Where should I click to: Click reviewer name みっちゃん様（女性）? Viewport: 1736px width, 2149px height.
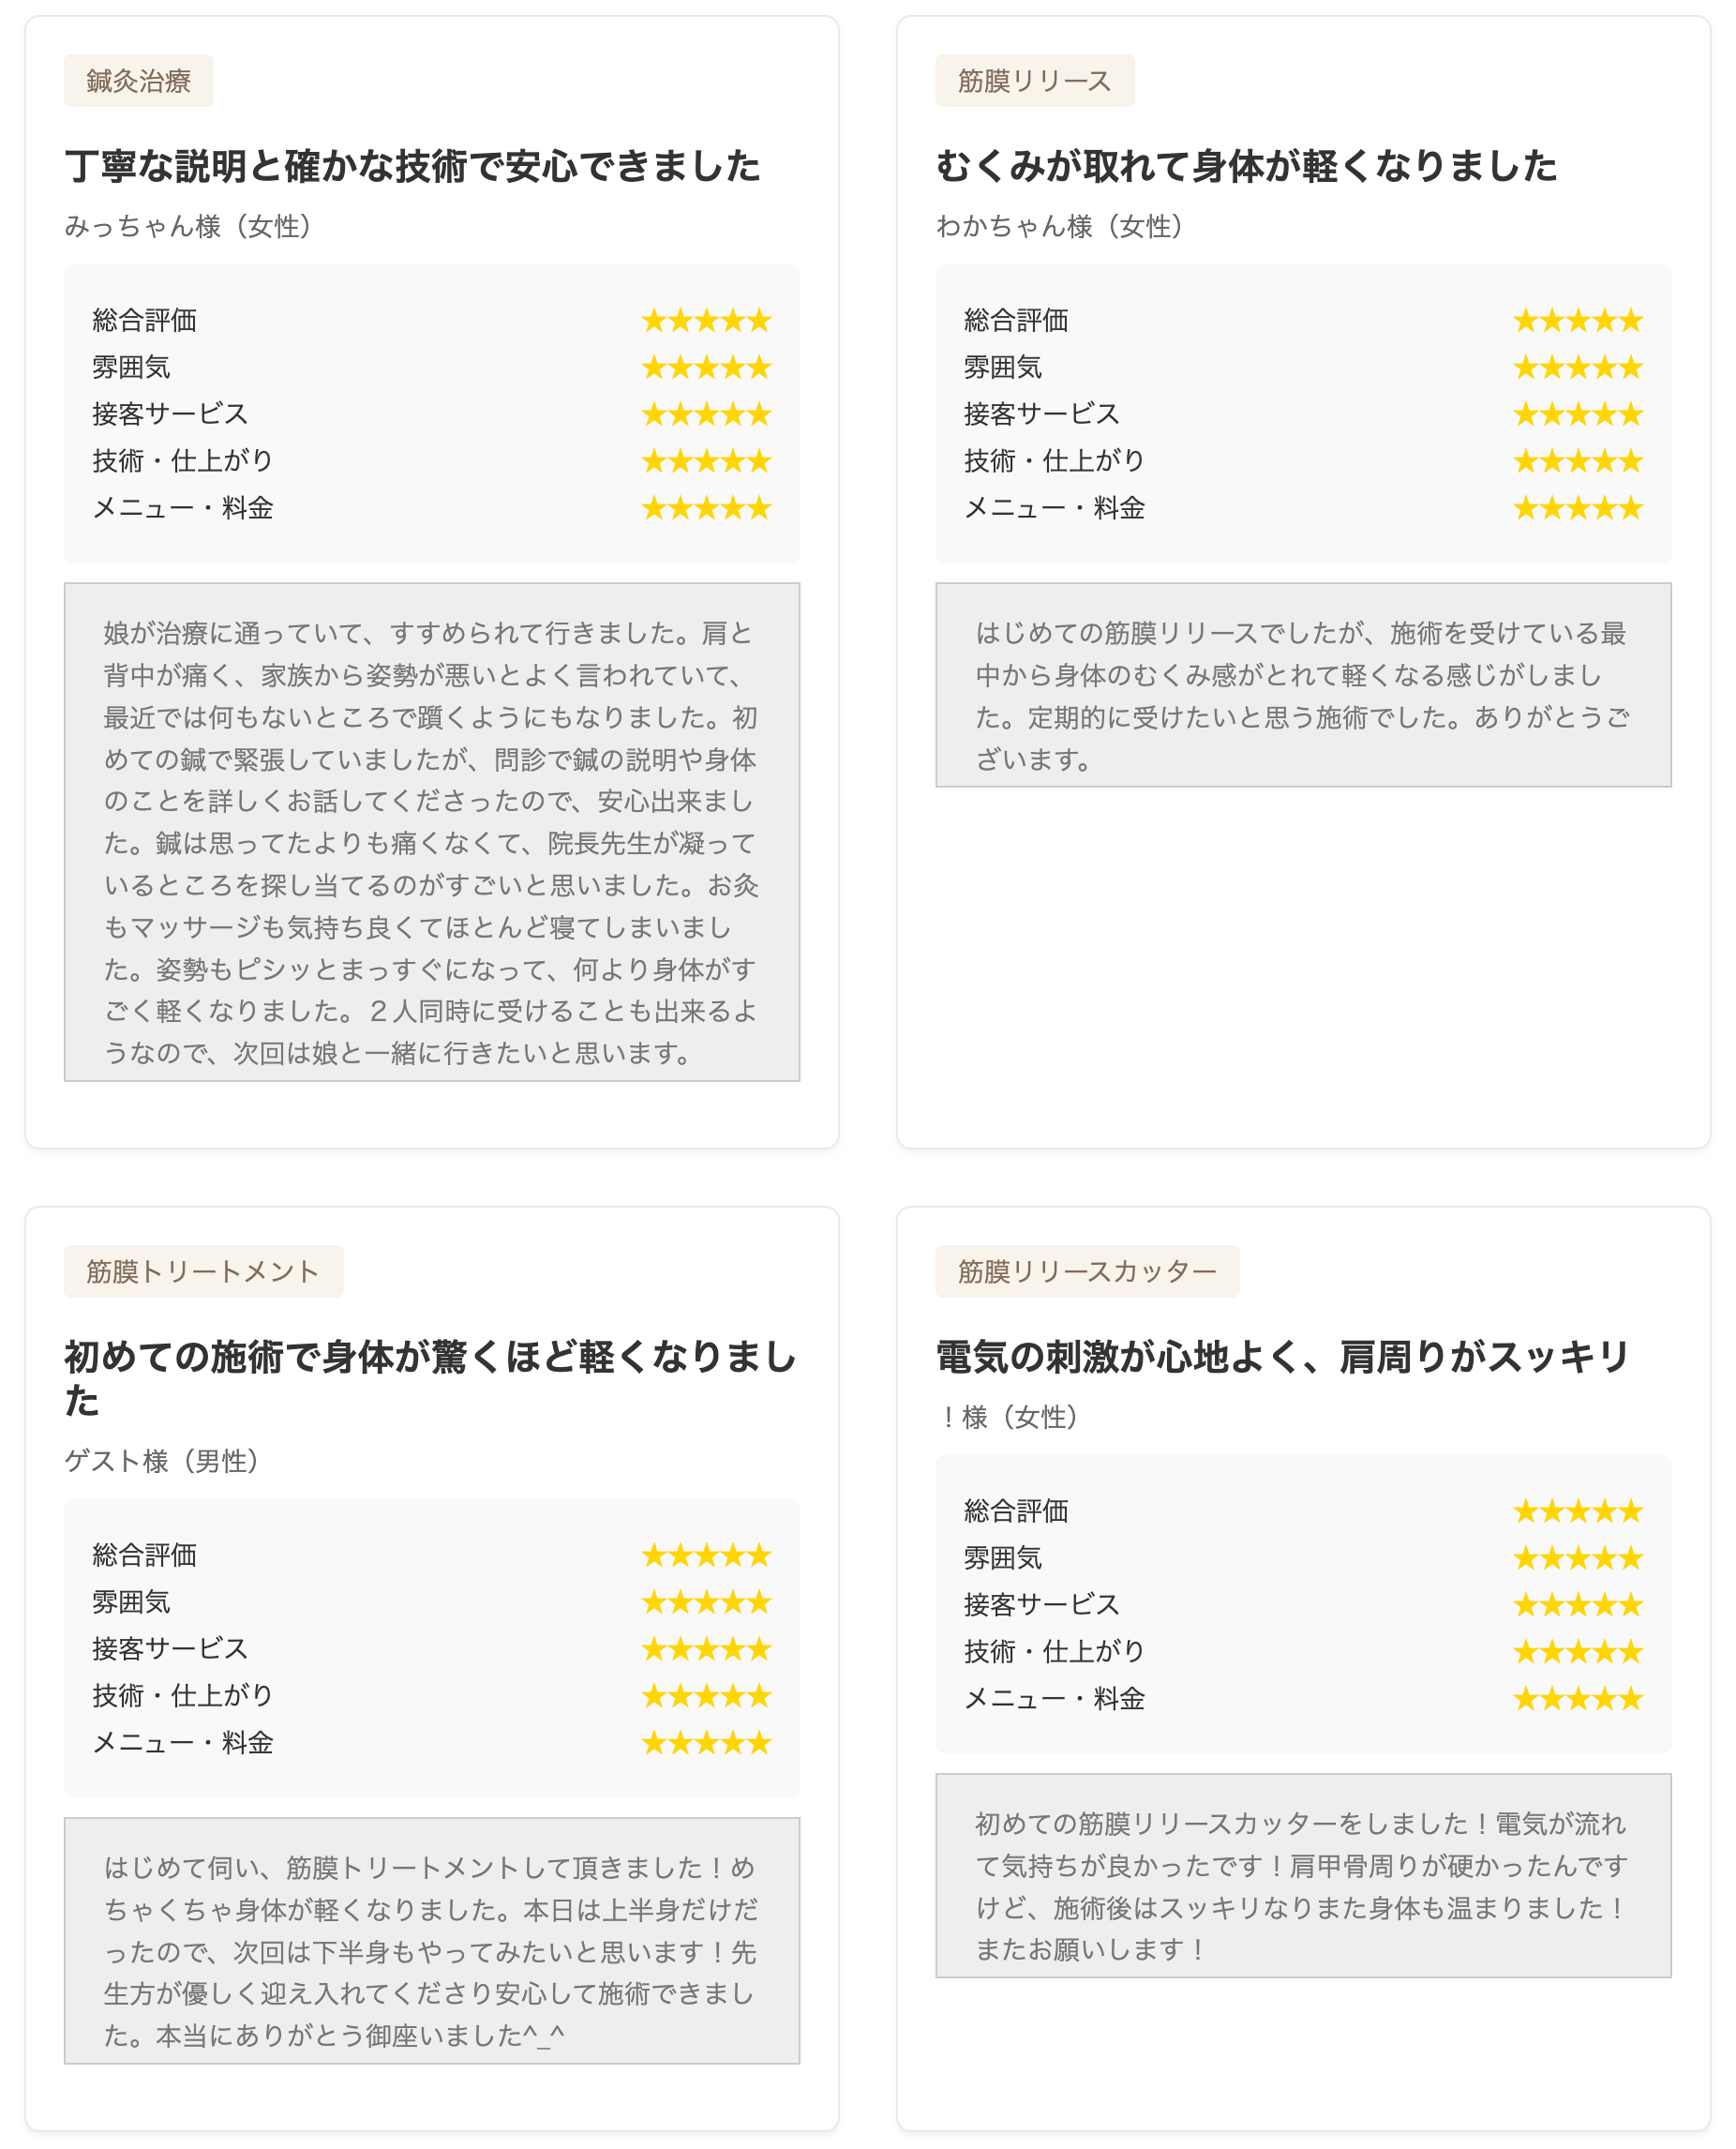(189, 227)
